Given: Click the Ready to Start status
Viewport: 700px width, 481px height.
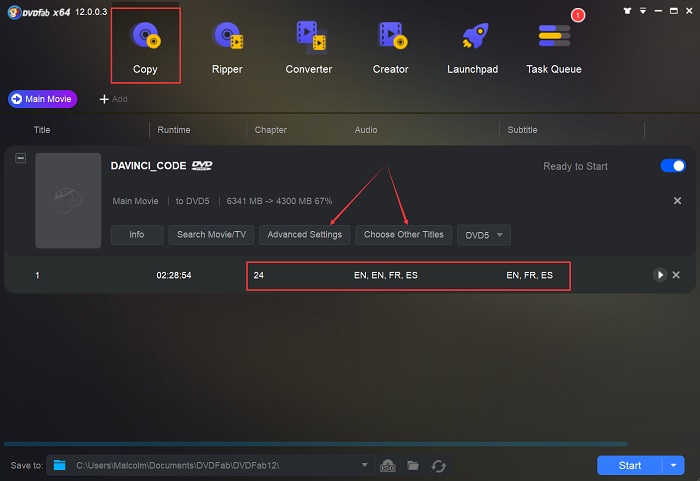Looking at the screenshot, I should click(575, 167).
